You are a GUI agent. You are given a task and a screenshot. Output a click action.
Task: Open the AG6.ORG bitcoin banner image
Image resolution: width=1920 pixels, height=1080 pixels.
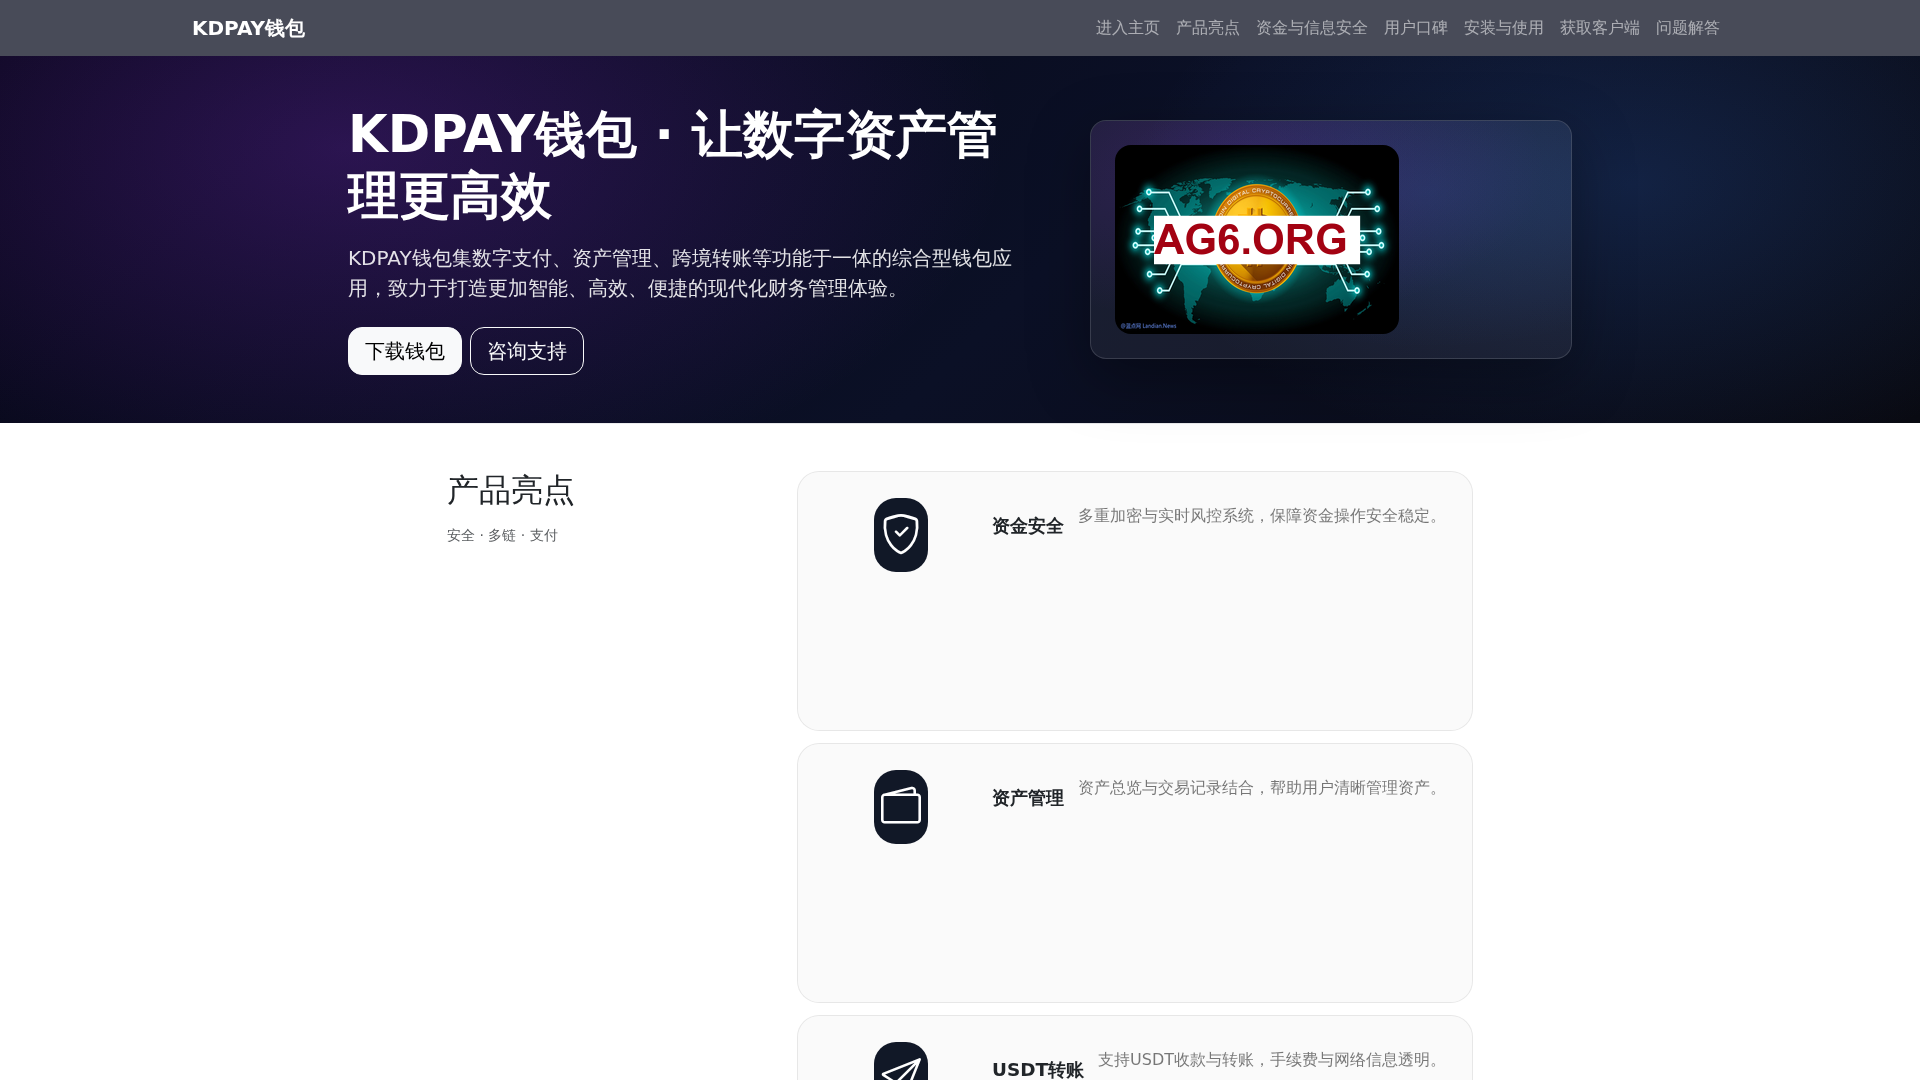[1257, 239]
